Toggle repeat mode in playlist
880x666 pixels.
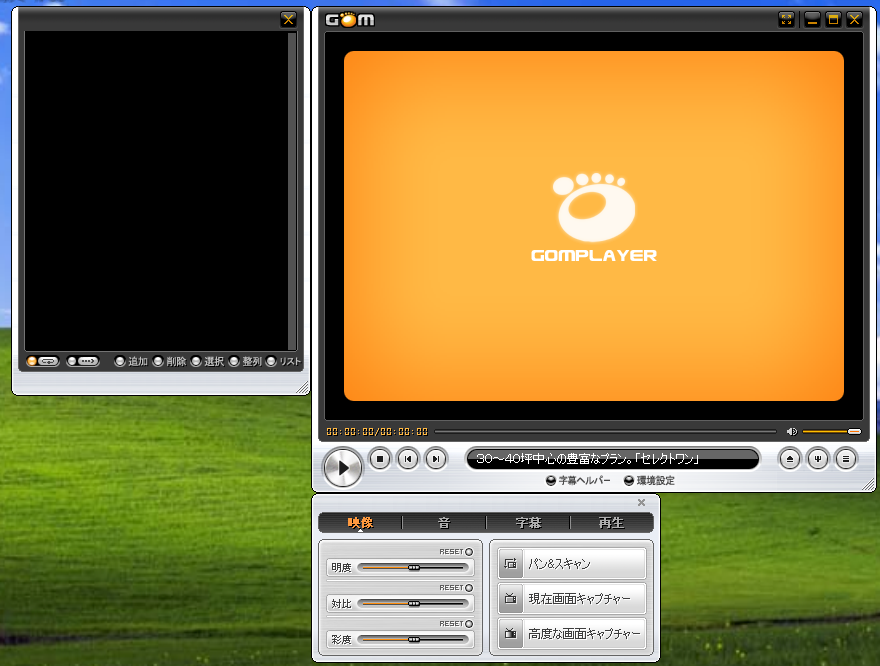[x=43, y=361]
